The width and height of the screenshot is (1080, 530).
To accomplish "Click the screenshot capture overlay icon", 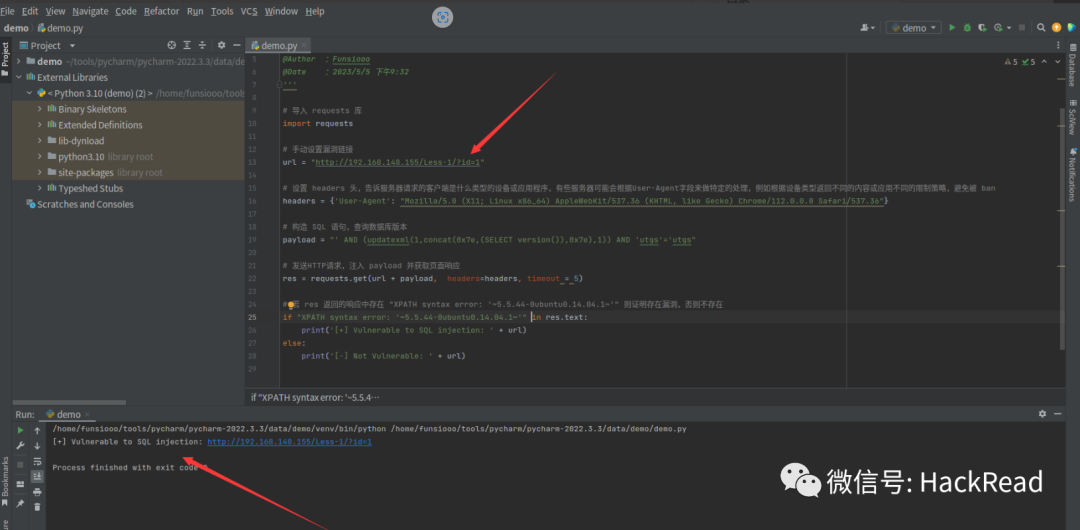I will click(x=442, y=17).
